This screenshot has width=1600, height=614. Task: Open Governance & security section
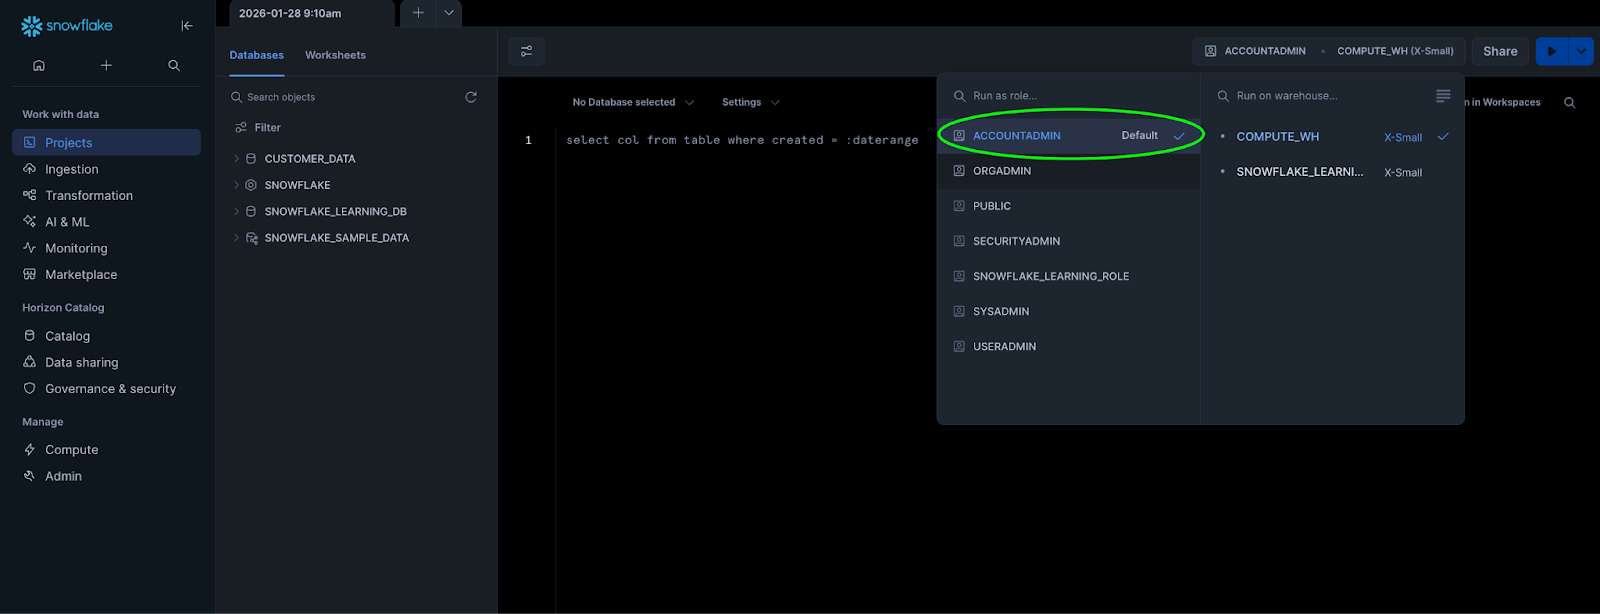[106, 389]
